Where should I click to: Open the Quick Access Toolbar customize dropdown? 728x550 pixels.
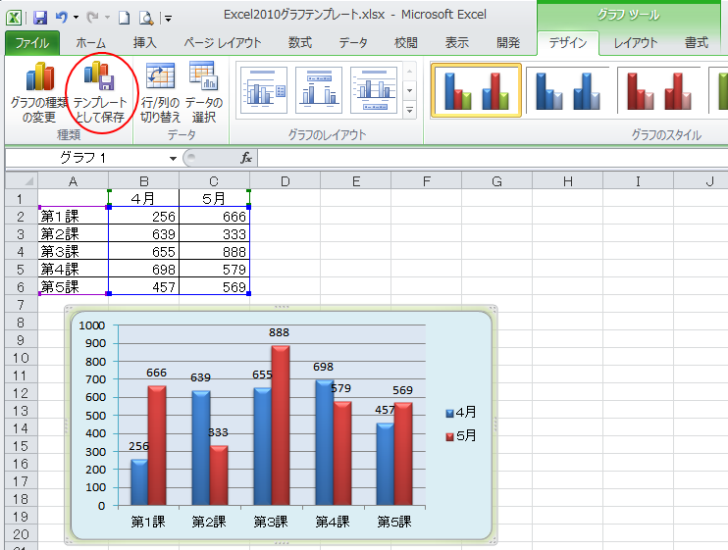(168, 18)
